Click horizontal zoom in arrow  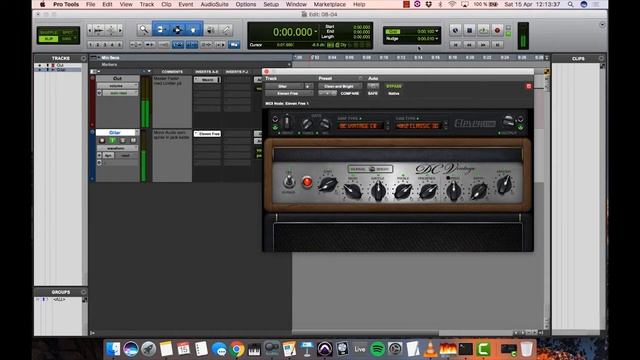tap(120, 30)
